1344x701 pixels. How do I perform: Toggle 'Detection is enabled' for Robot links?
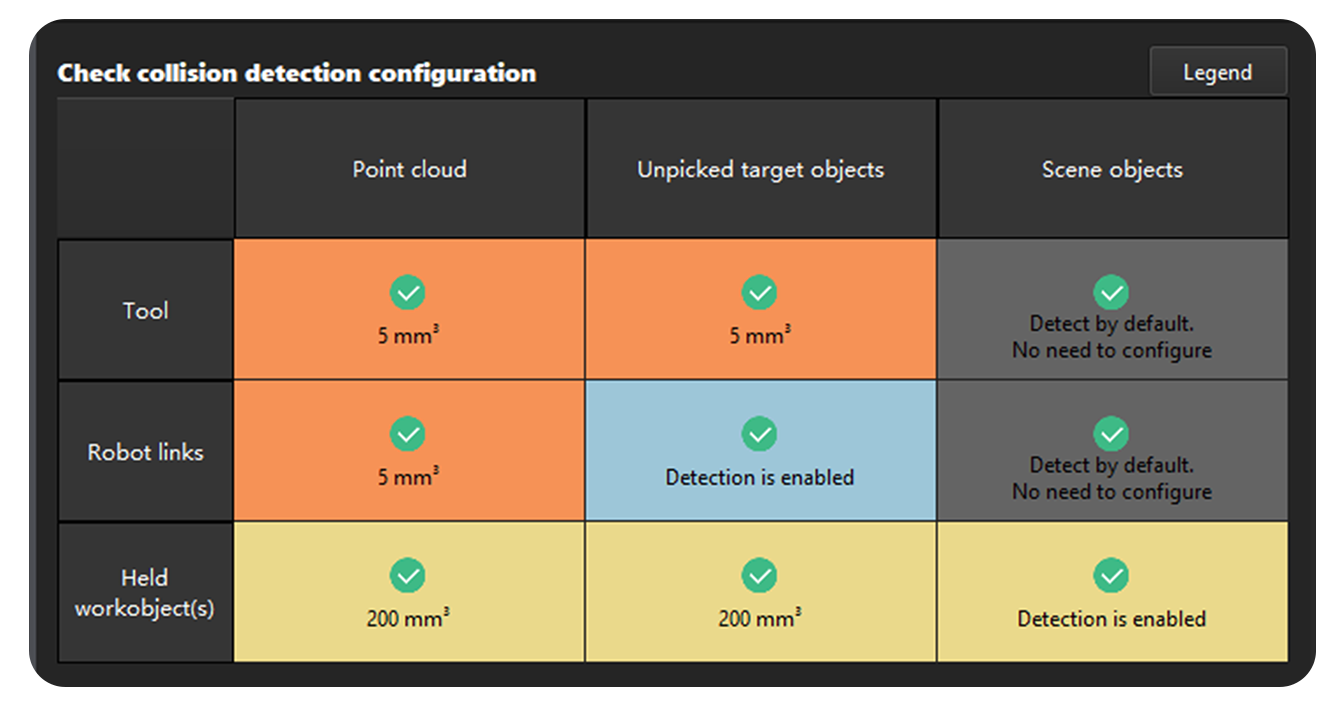[x=760, y=452]
